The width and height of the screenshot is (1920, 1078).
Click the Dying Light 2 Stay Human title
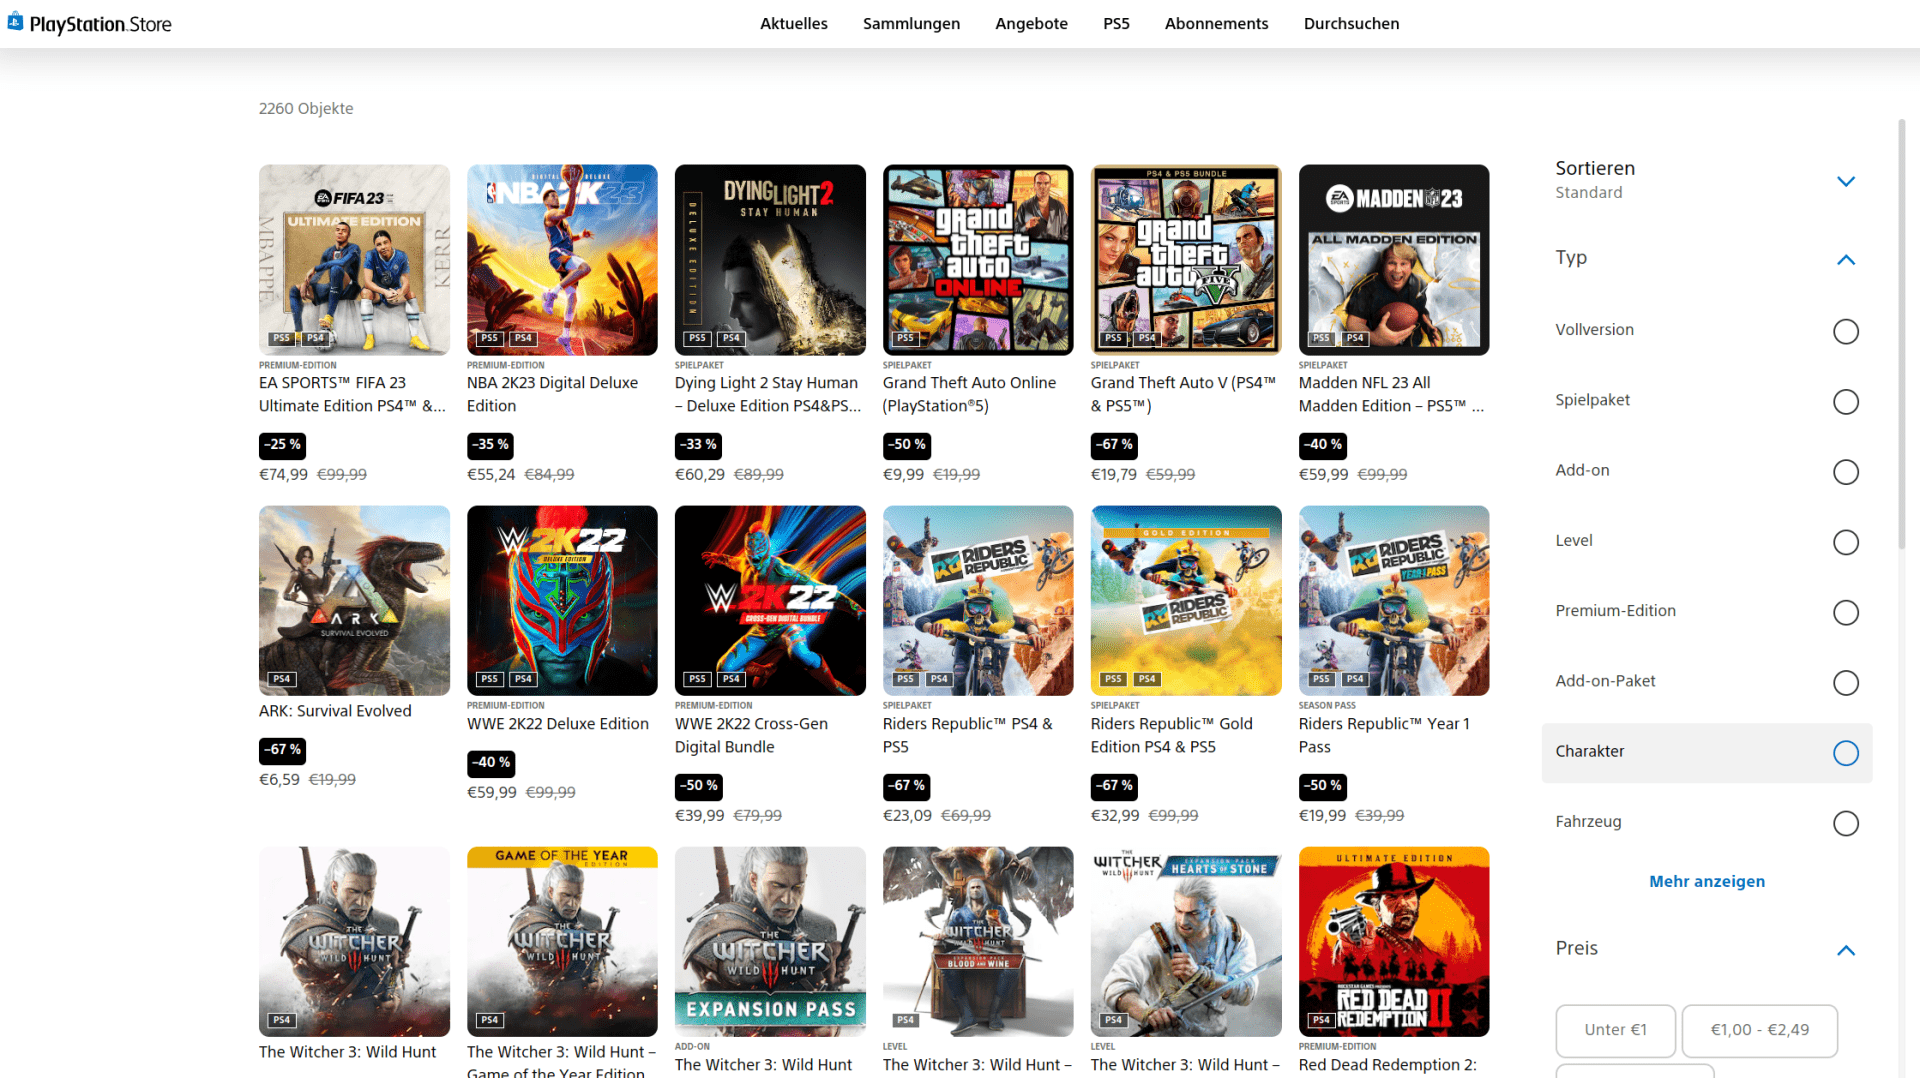(768, 394)
